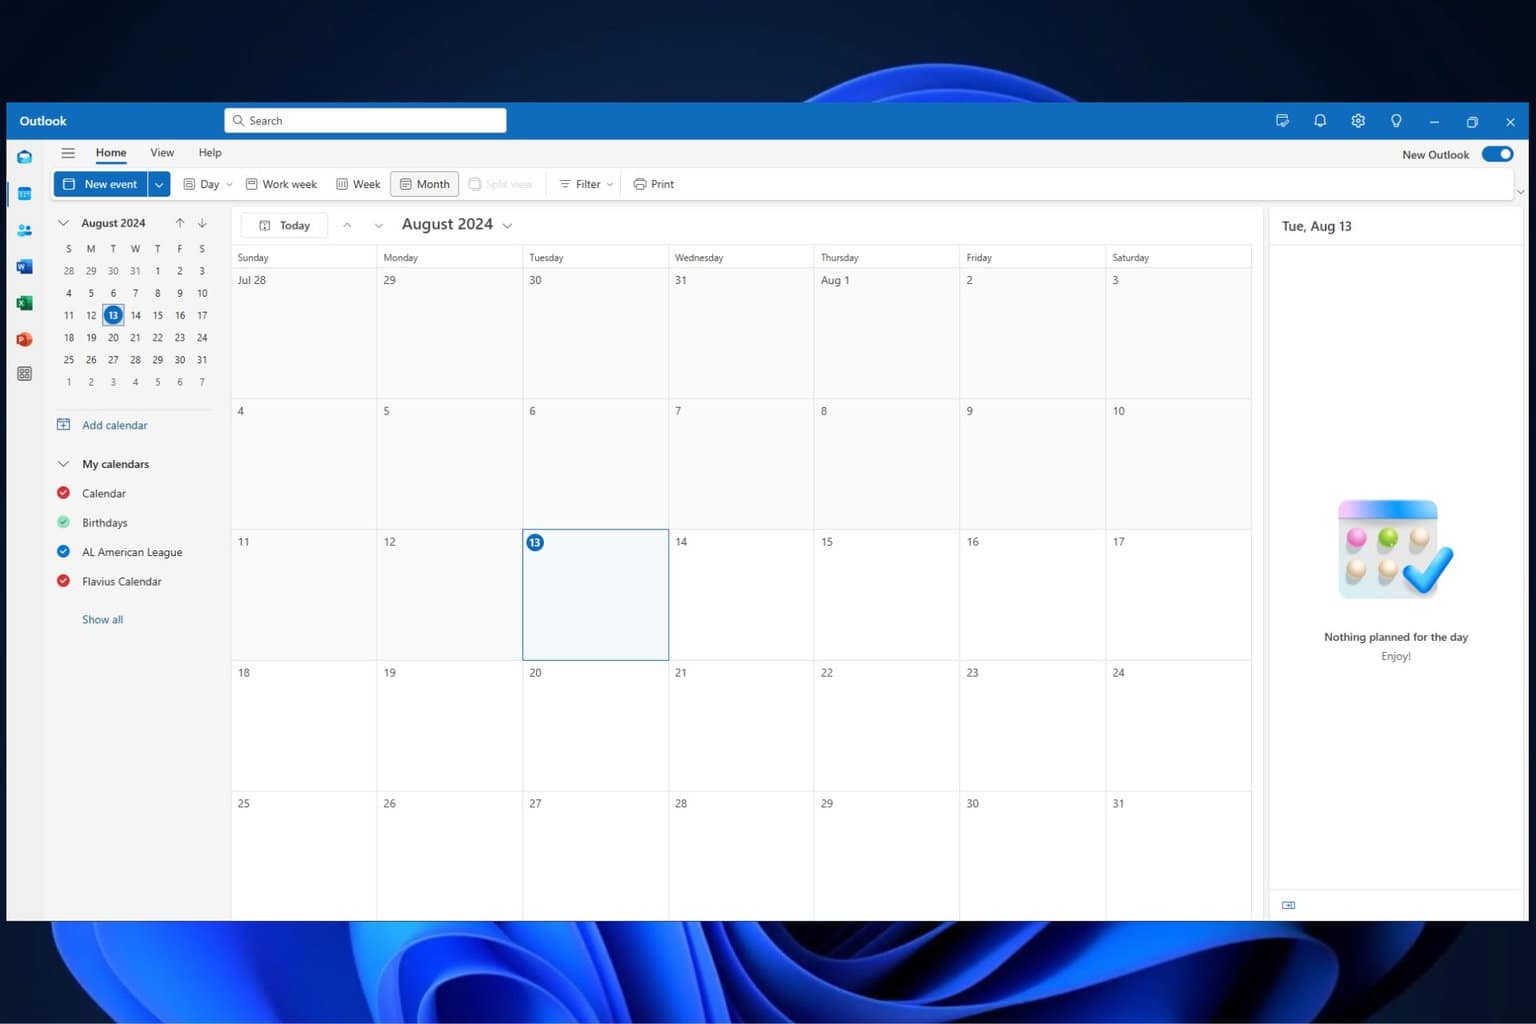Launch Word from the sidebar
Image resolution: width=1536 pixels, height=1024 pixels.
pyautogui.click(x=24, y=266)
